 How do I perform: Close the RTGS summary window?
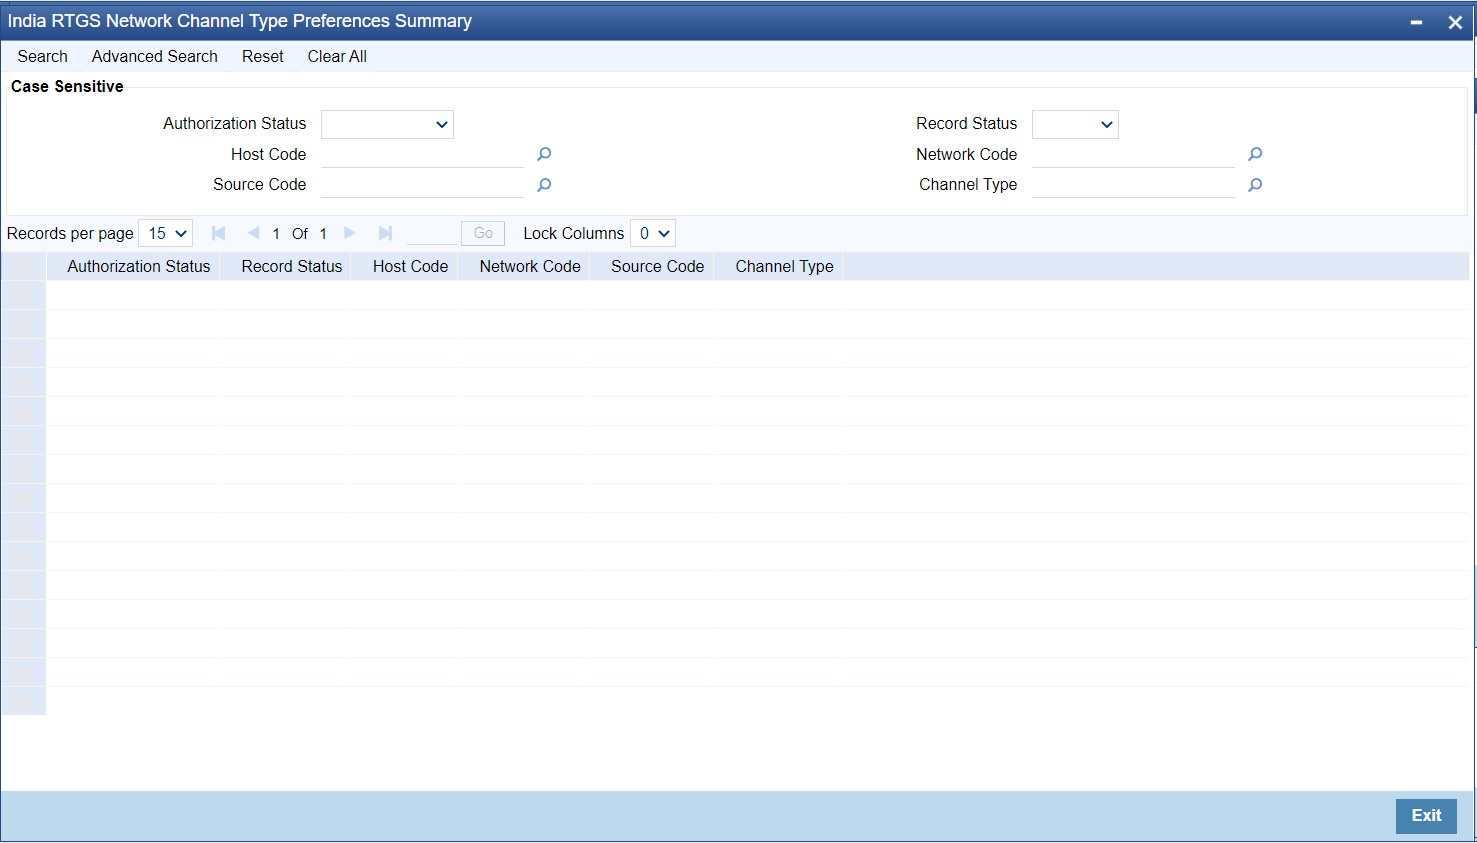pyautogui.click(x=1455, y=22)
